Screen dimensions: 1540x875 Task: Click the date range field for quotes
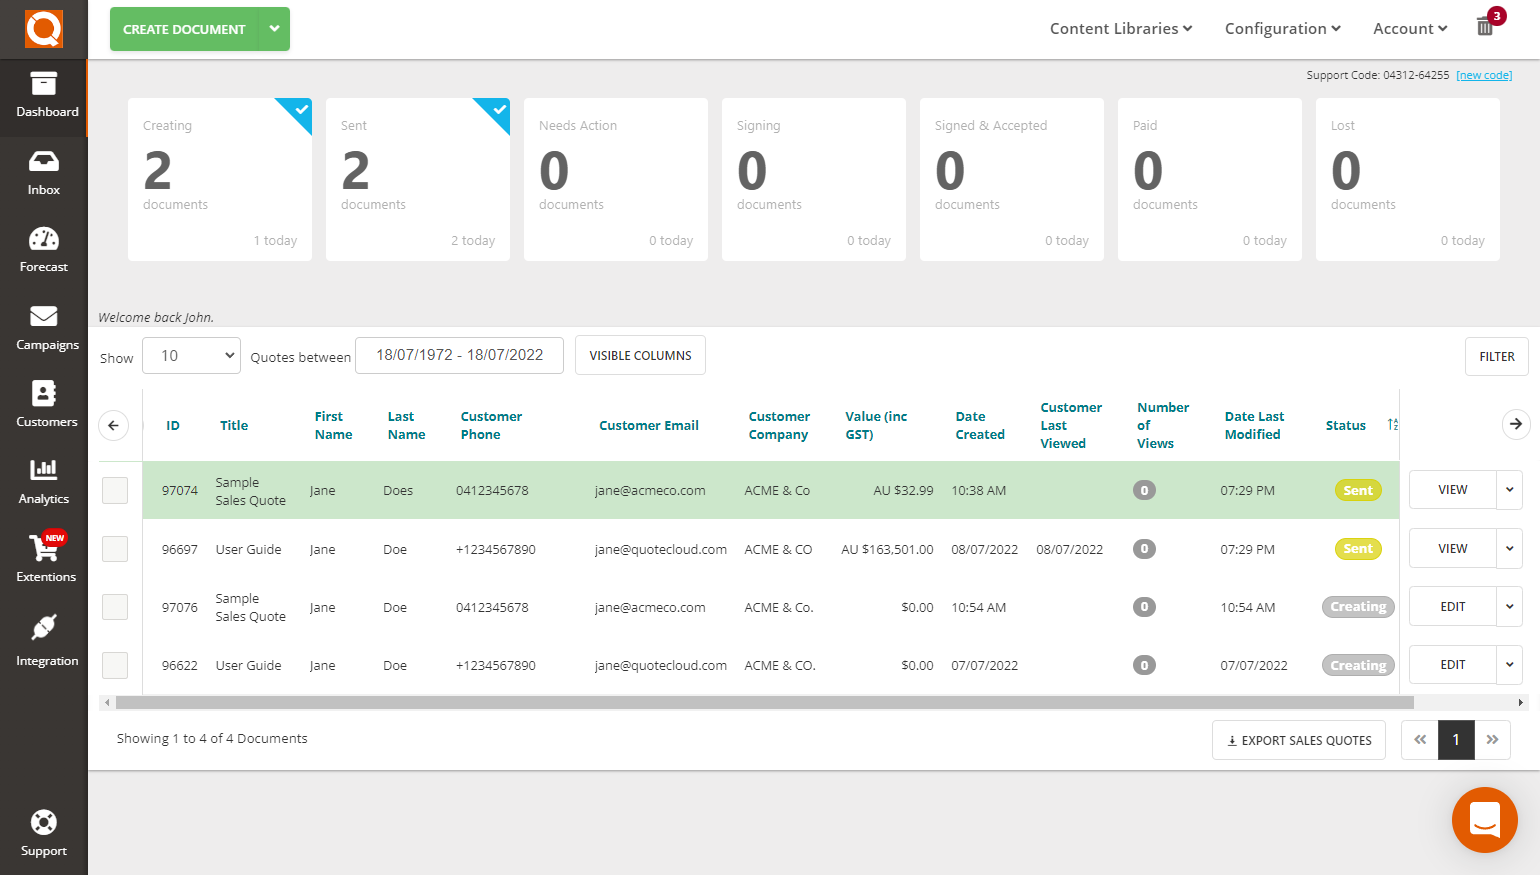coord(459,355)
